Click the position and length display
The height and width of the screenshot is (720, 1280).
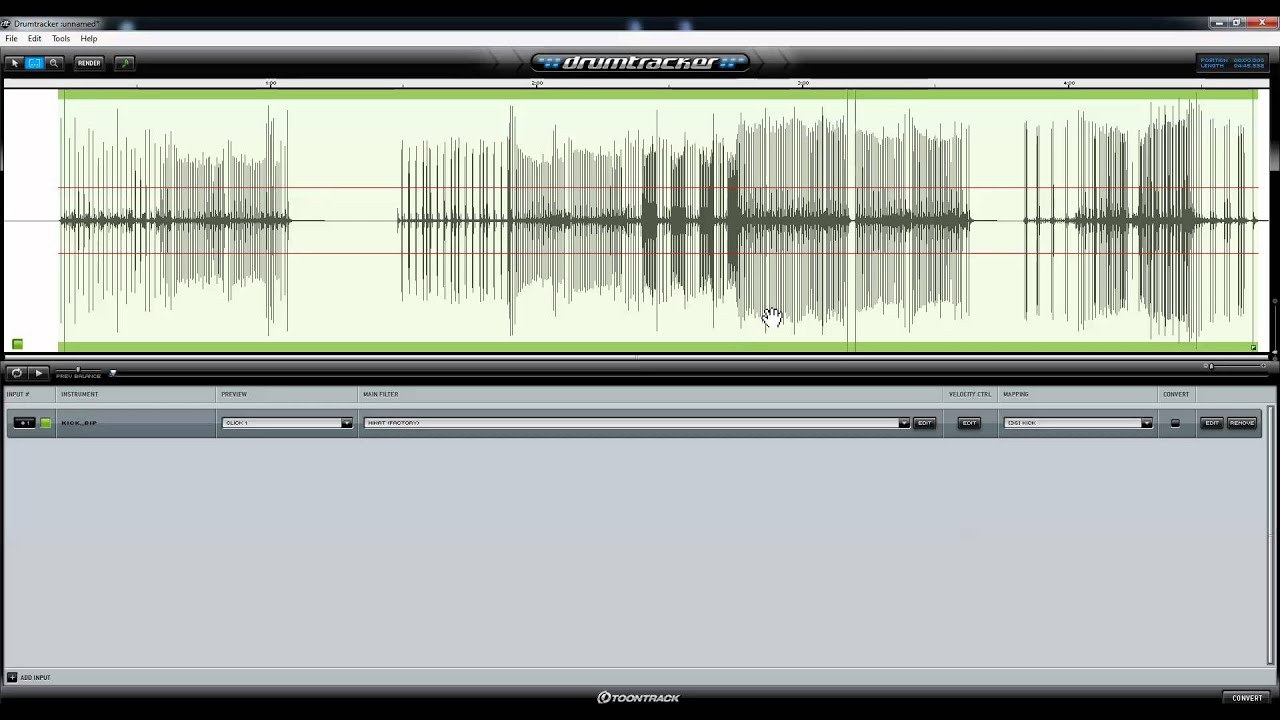1233,63
